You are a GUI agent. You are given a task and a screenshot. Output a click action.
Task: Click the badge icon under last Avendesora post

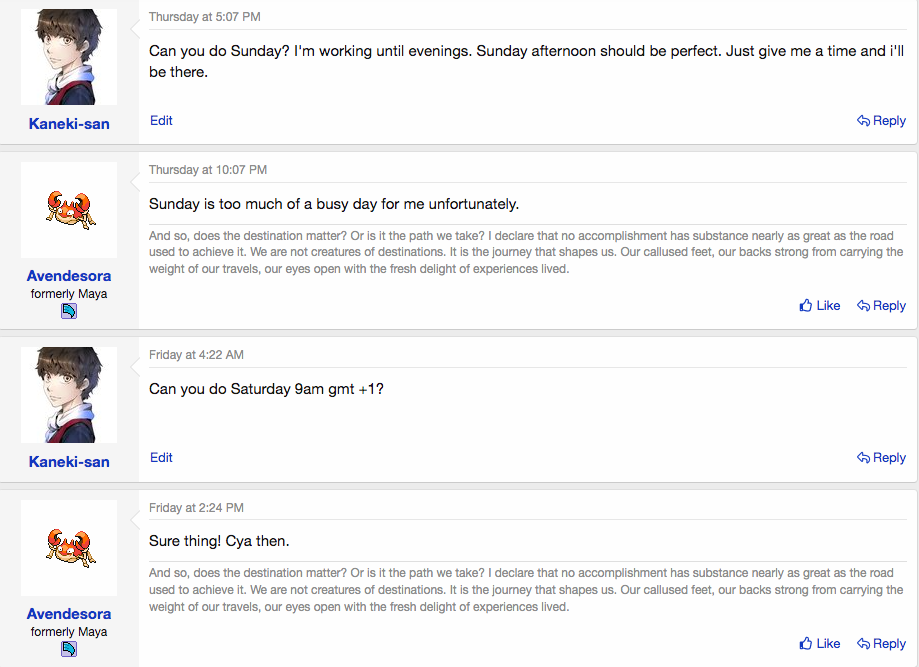coord(69,649)
